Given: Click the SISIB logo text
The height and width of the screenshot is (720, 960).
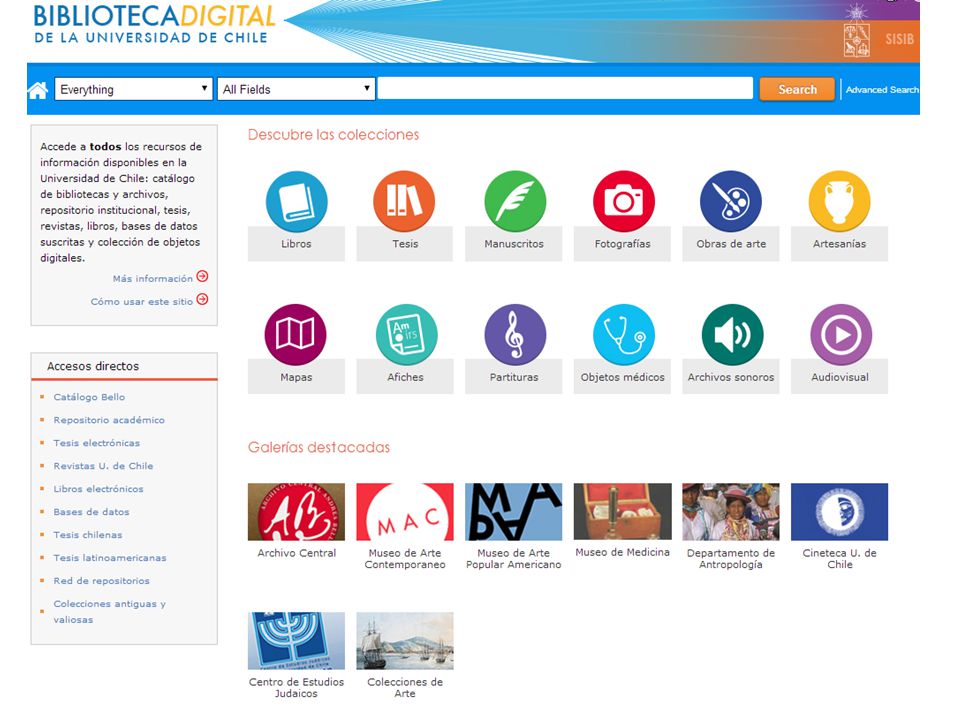Looking at the screenshot, I should click(x=899, y=40).
